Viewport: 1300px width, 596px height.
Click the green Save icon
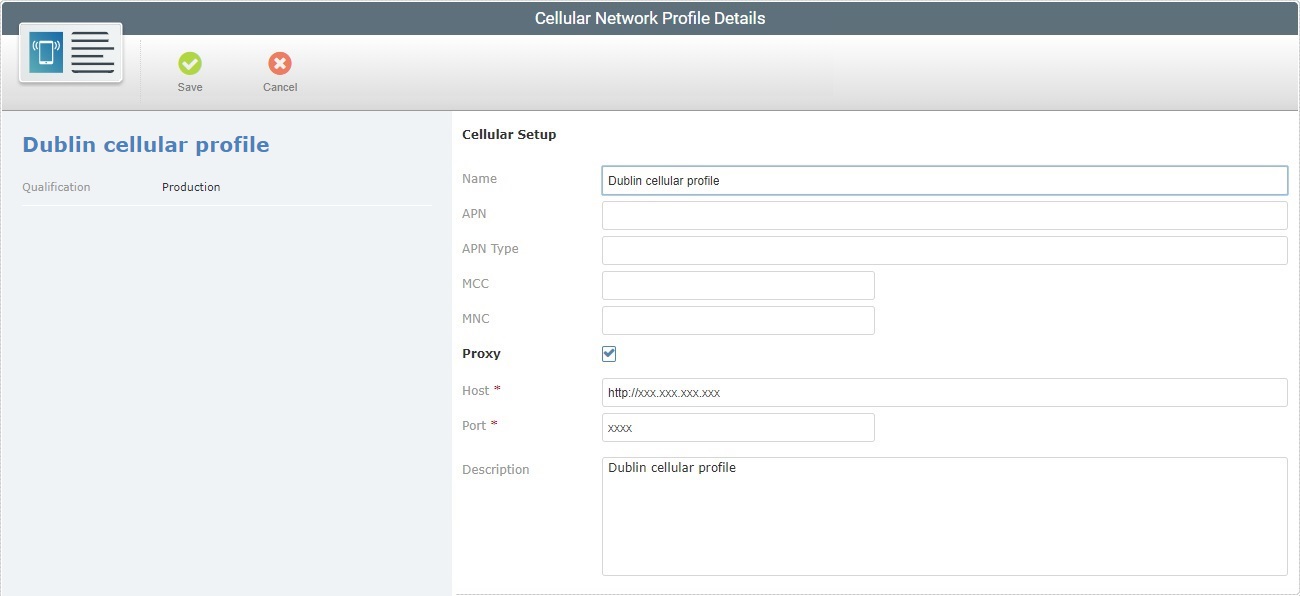click(190, 63)
